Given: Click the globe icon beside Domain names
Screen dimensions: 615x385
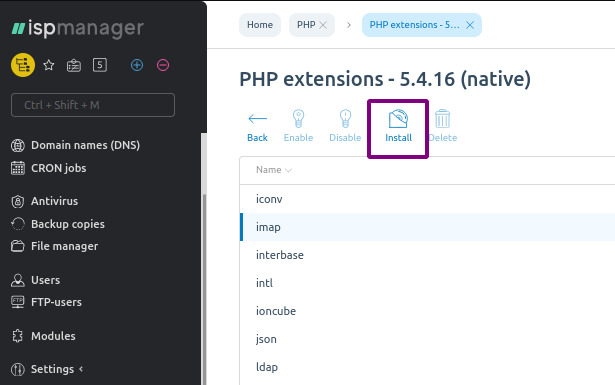Looking at the screenshot, I should [x=18, y=145].
